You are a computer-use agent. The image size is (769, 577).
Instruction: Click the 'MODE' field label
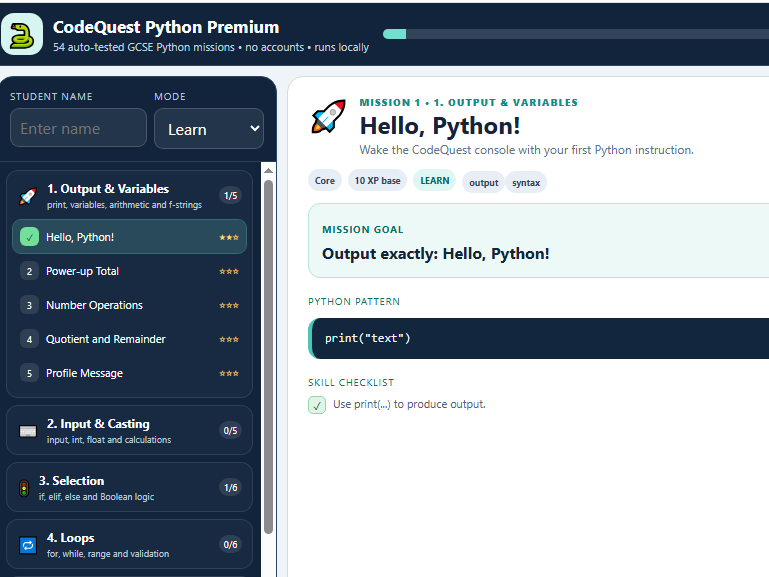point(170,97)
